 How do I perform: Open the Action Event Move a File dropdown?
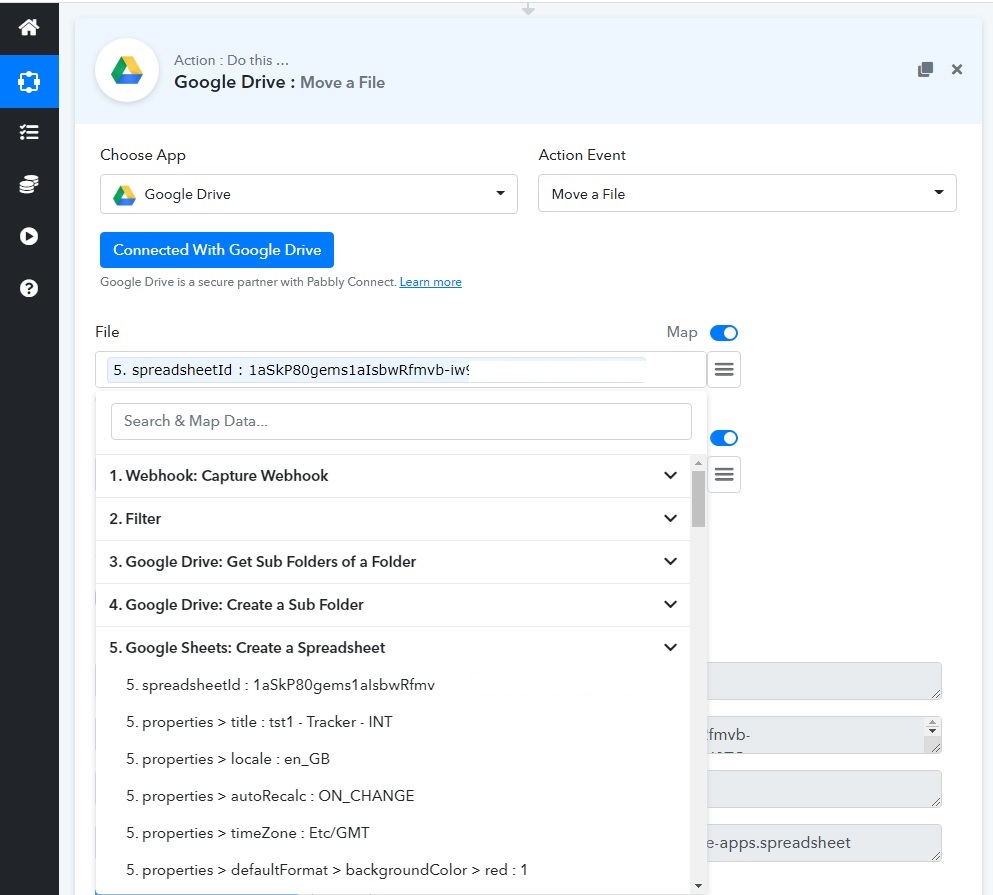747,193
